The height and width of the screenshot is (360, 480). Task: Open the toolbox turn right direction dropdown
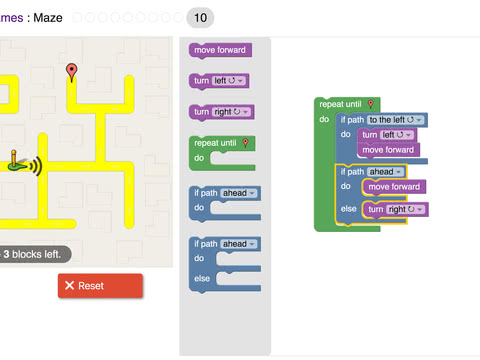click(x=232, y=112)
